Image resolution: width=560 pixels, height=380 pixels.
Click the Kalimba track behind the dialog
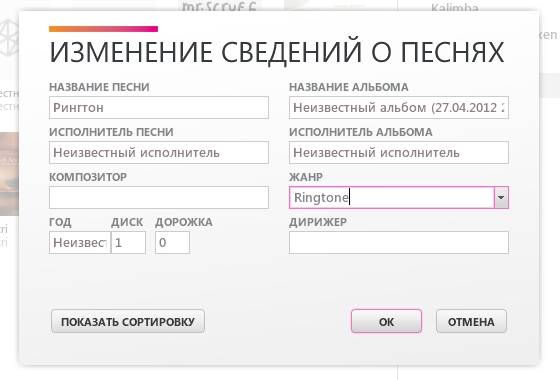pos(455,7)
